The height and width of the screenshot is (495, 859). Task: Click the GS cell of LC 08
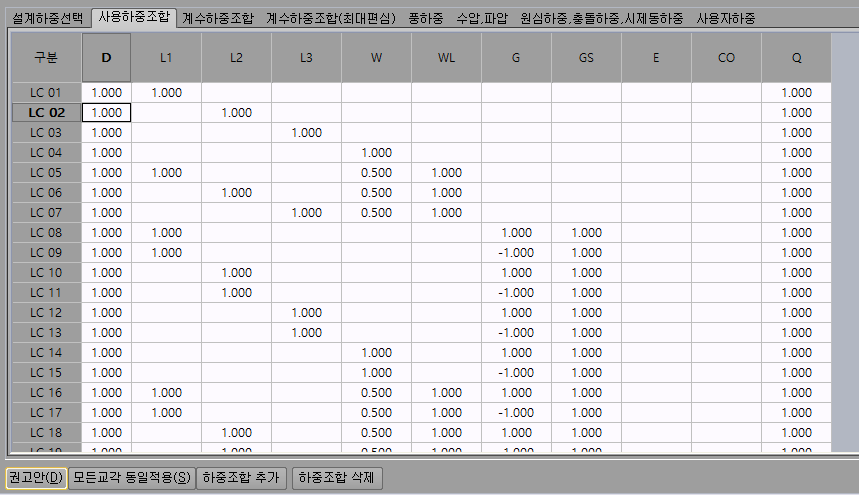coord(586,233)
